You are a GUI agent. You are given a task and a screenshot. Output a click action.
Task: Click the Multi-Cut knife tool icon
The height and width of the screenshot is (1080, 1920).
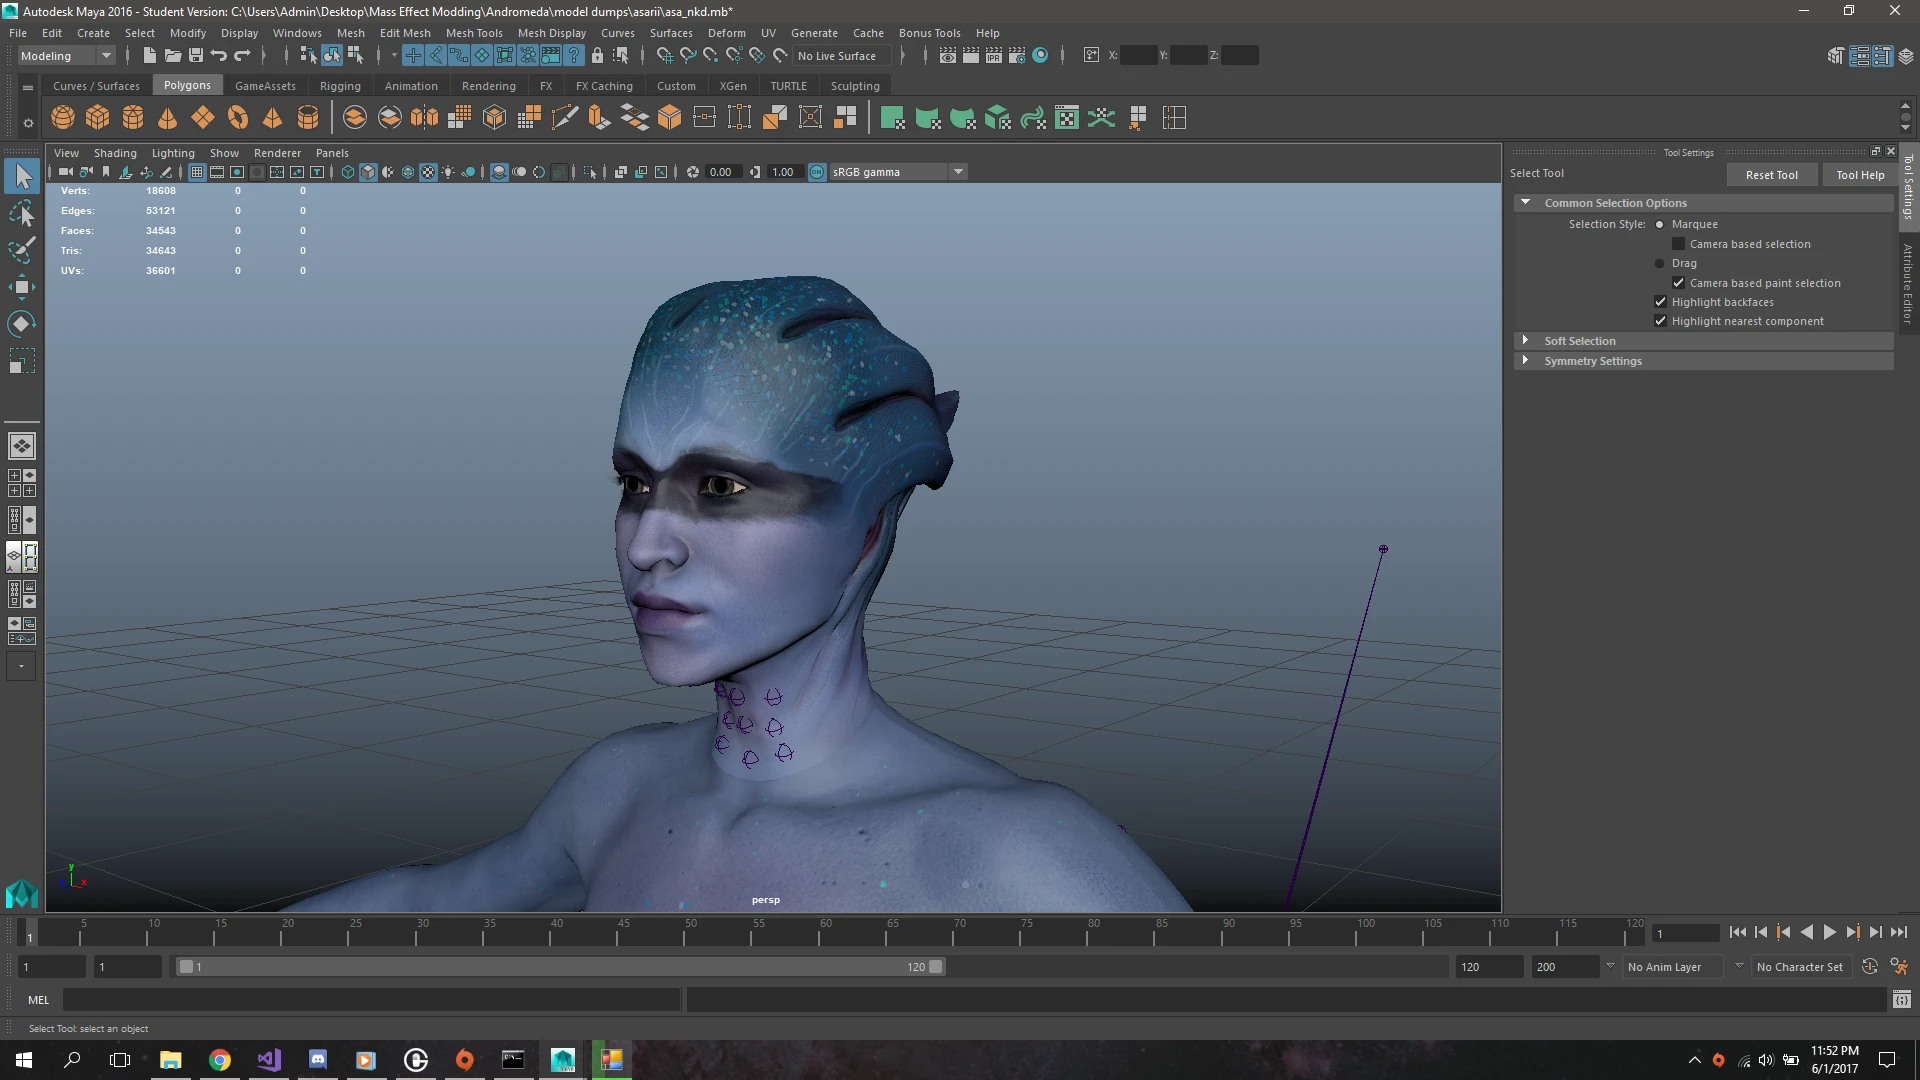point(565,118)
